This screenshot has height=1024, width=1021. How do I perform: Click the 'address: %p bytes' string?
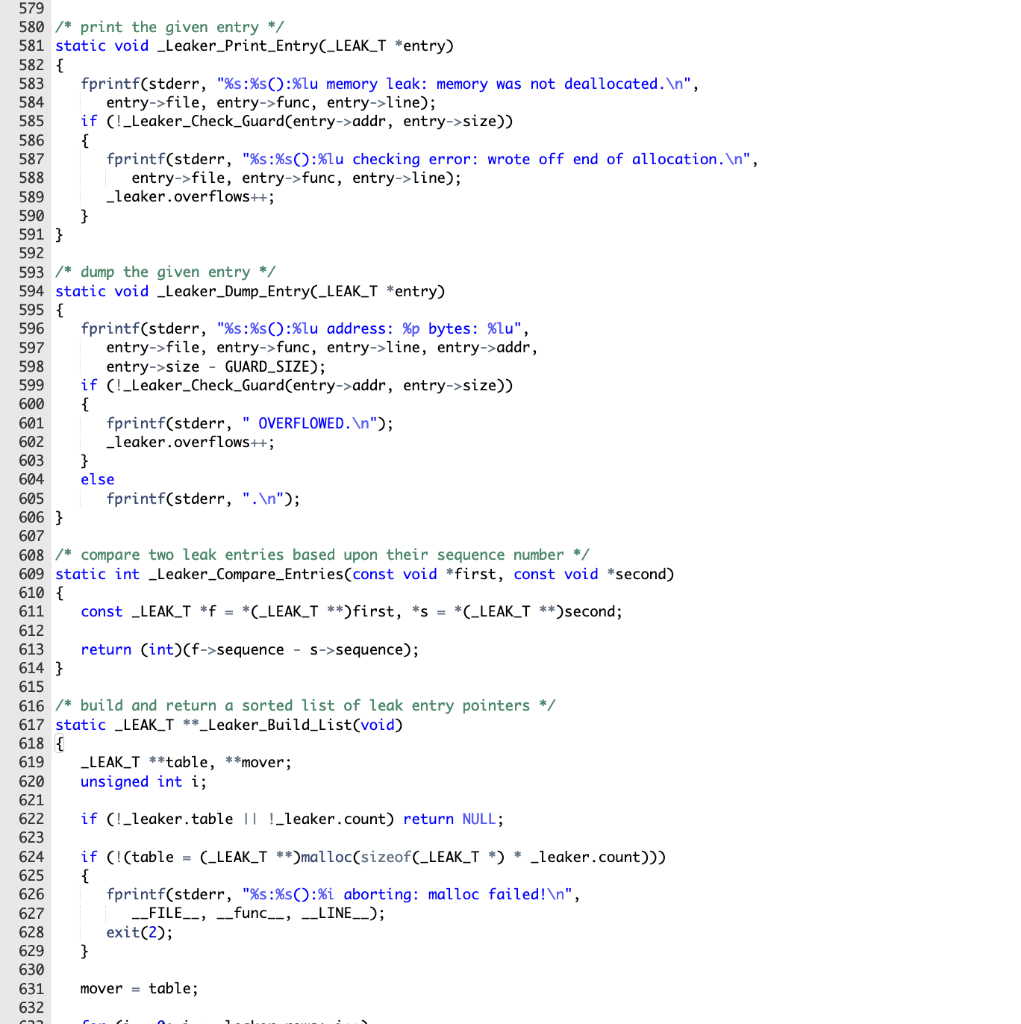(369, 329)
